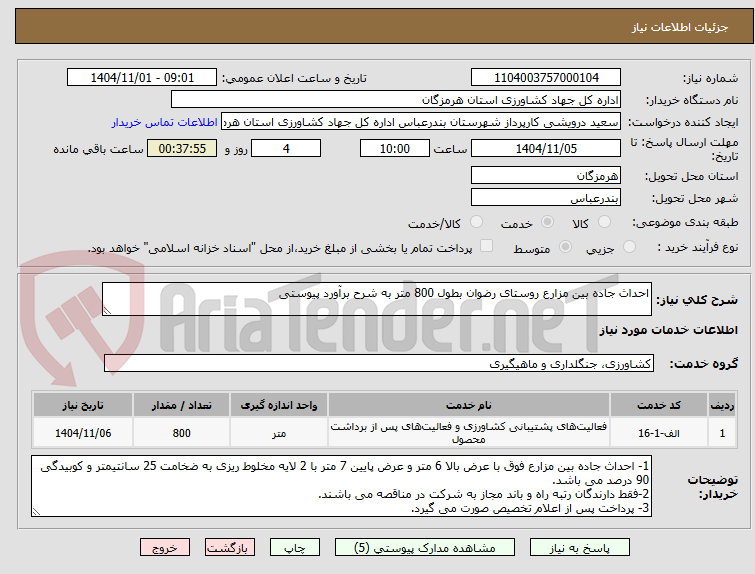Click the buyer organization name field
This screenshot has width=755, height=574.
tap(396, 100)
